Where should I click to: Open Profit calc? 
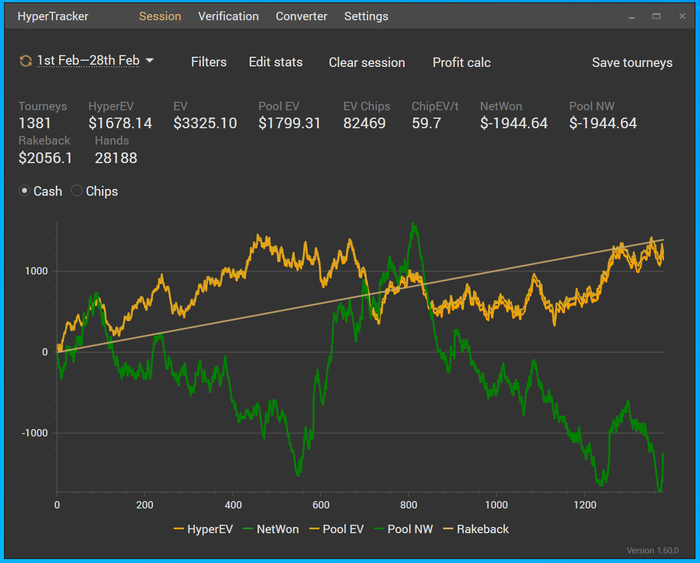[461, 63]
